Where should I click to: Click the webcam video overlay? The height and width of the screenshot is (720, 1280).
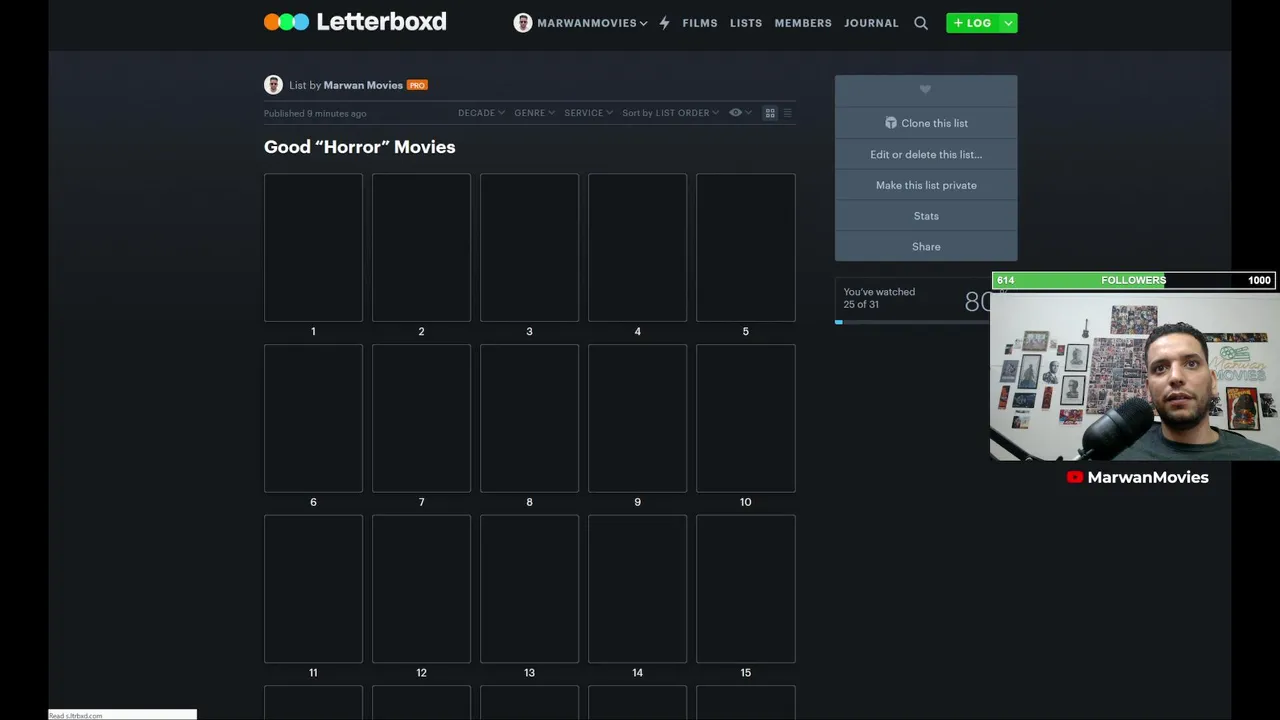pyautogui.click(x=1135, y=375)
